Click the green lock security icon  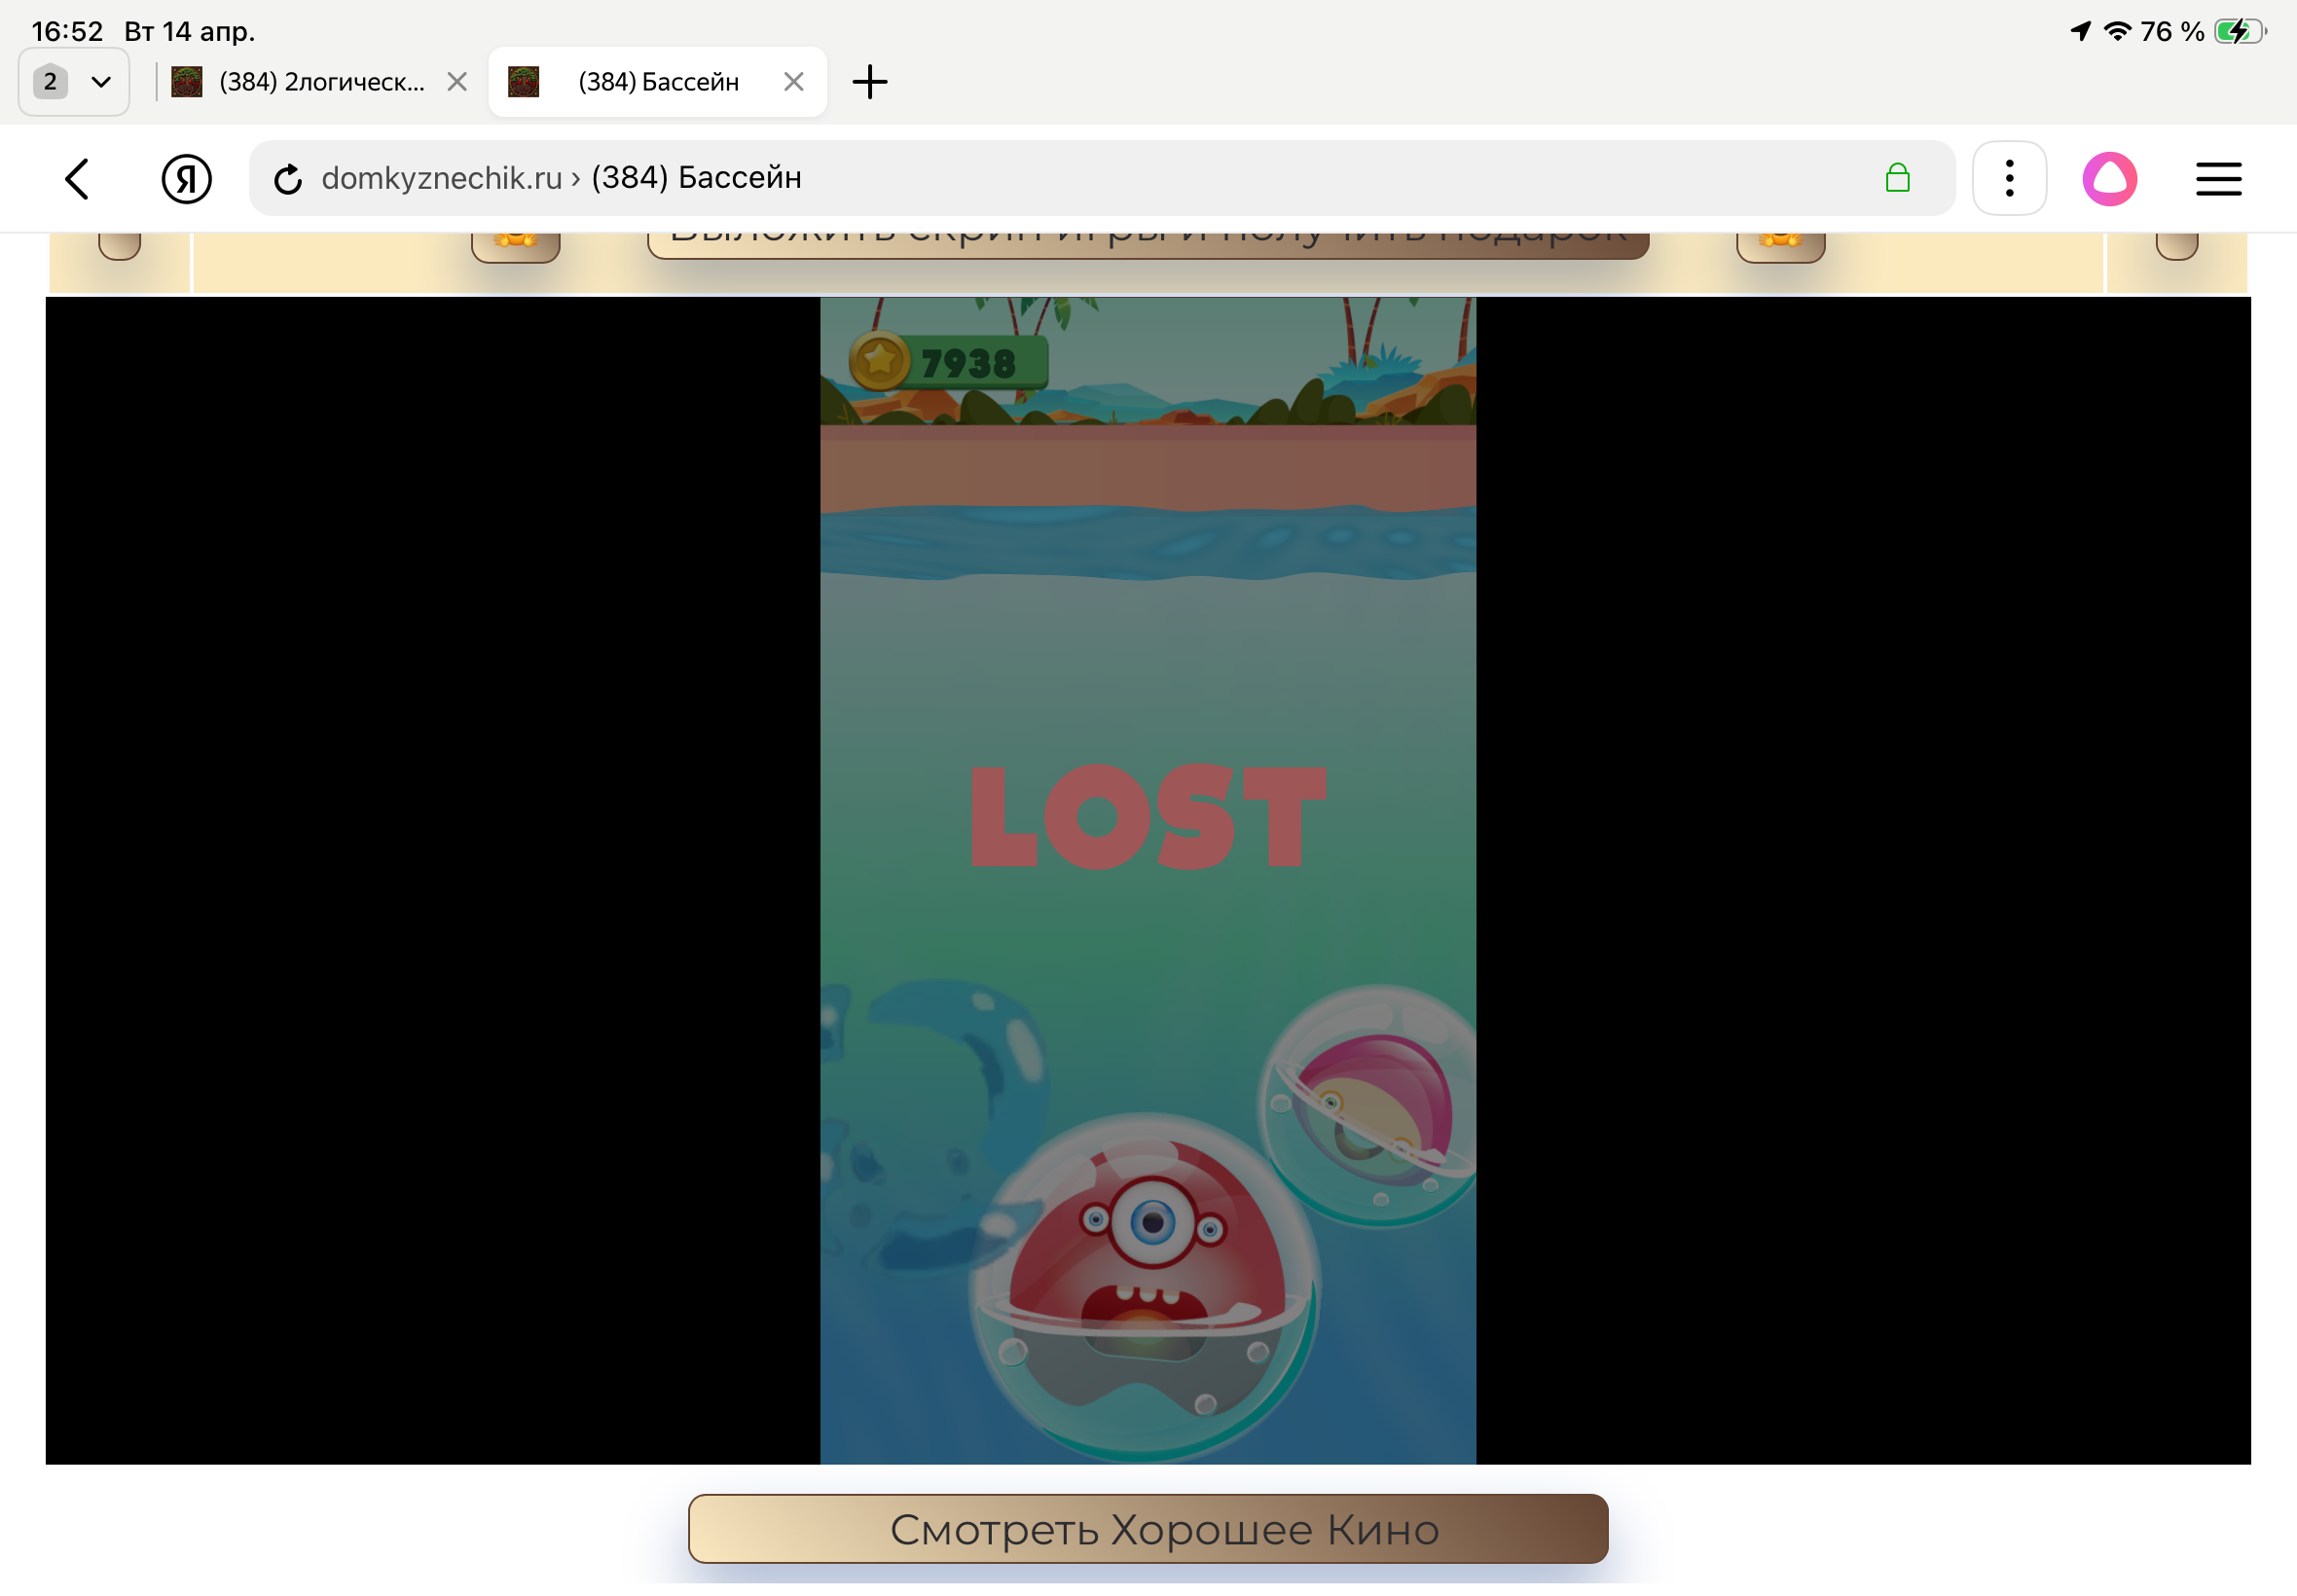[x=1896, y=179]
